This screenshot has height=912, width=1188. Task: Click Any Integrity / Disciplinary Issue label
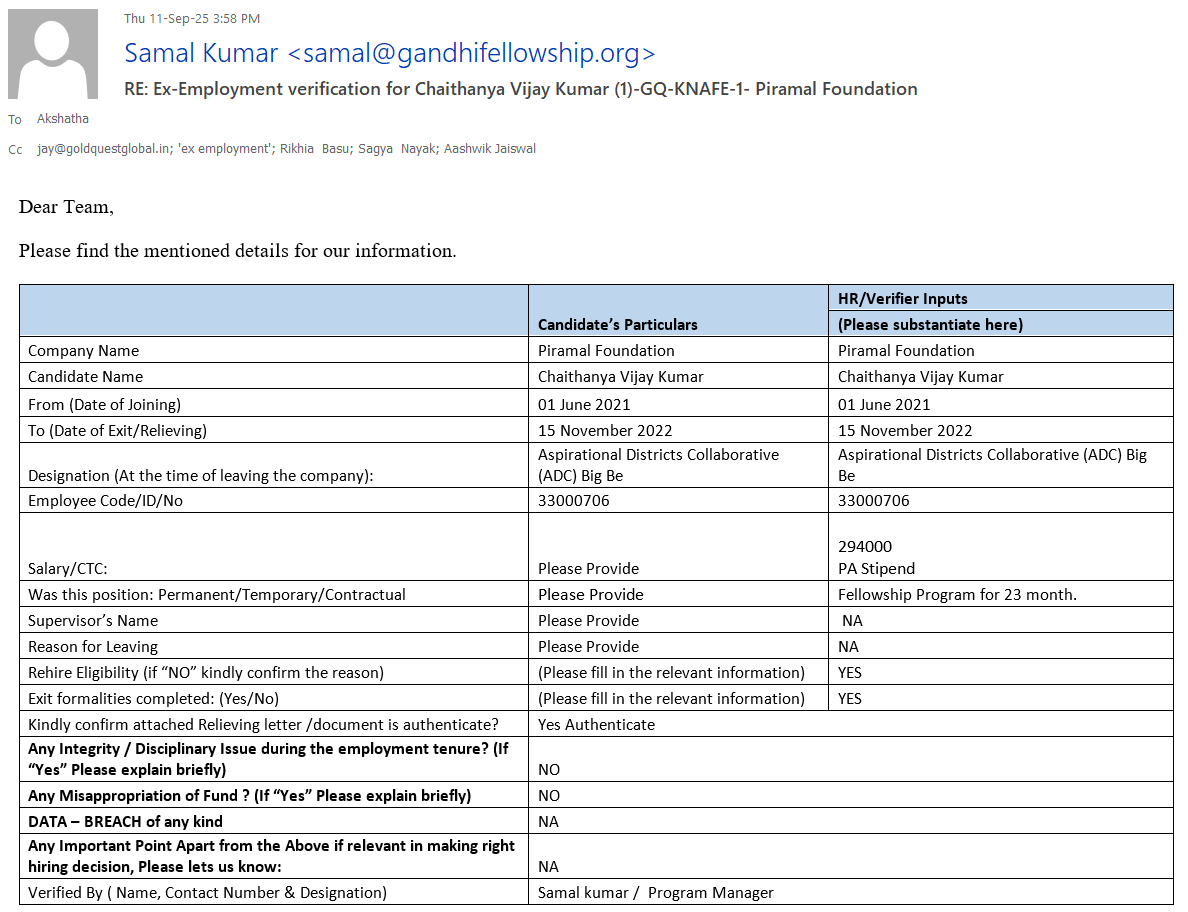[269, 759]
